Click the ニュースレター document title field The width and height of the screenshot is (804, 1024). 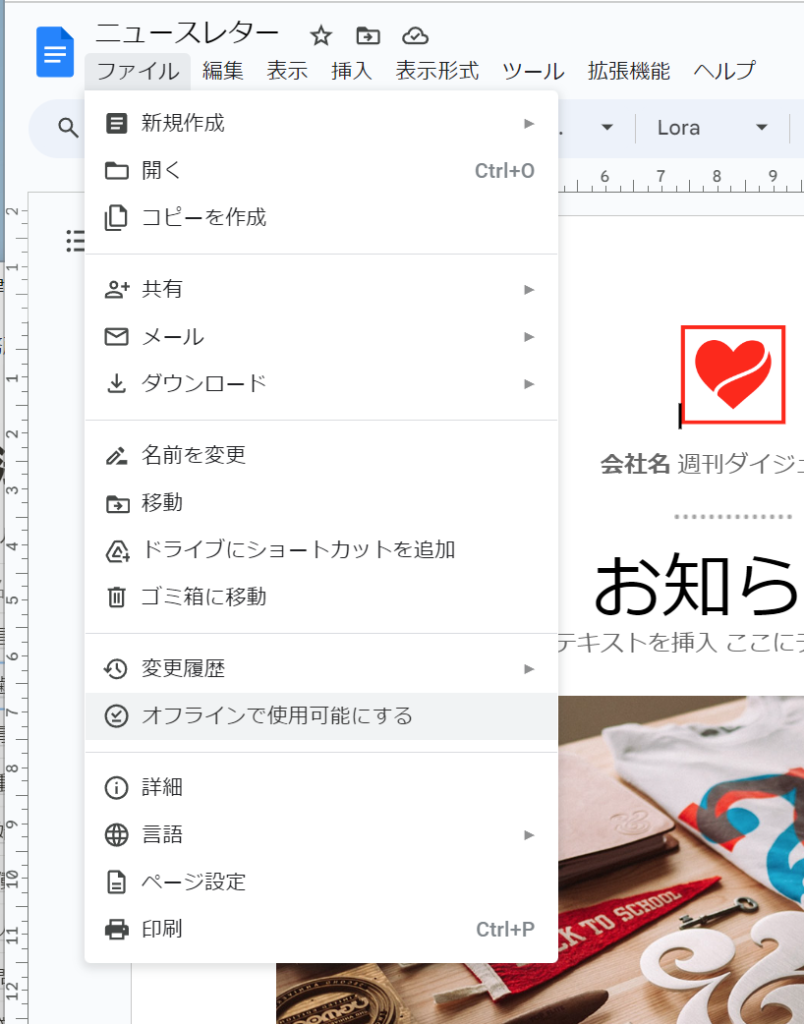(187, 35)
